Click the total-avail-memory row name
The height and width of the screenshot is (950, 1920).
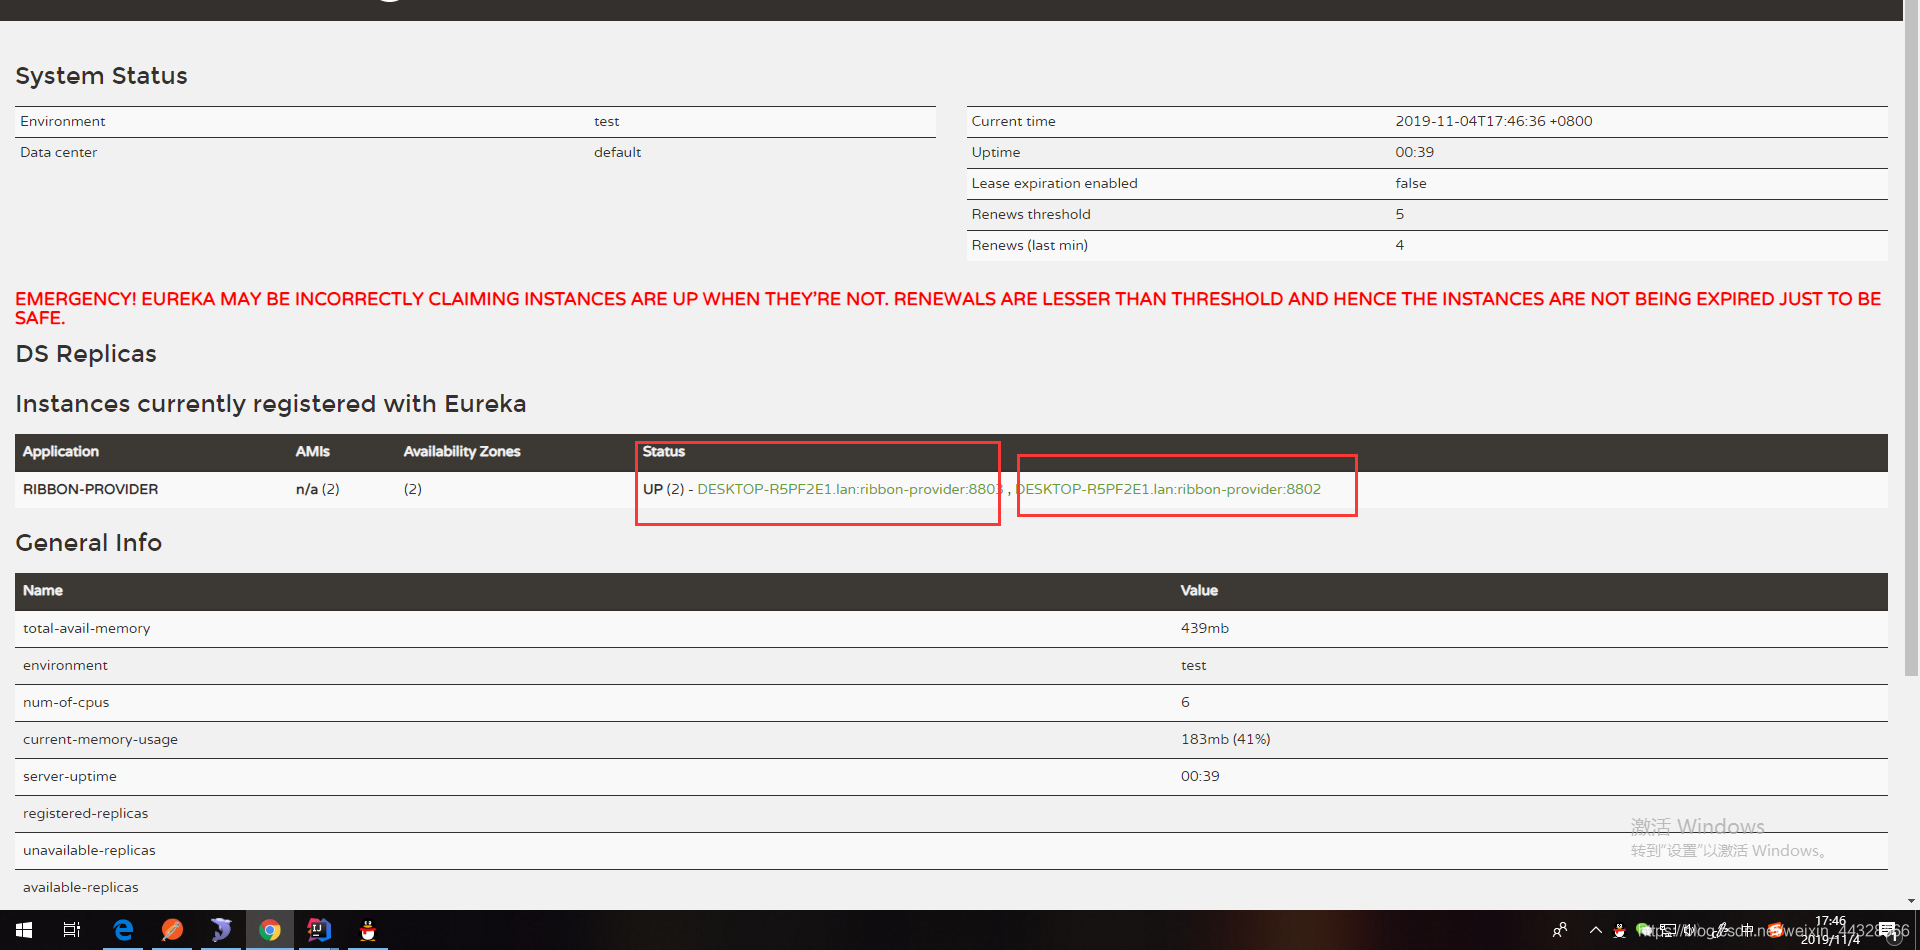[x=86, y=628]
